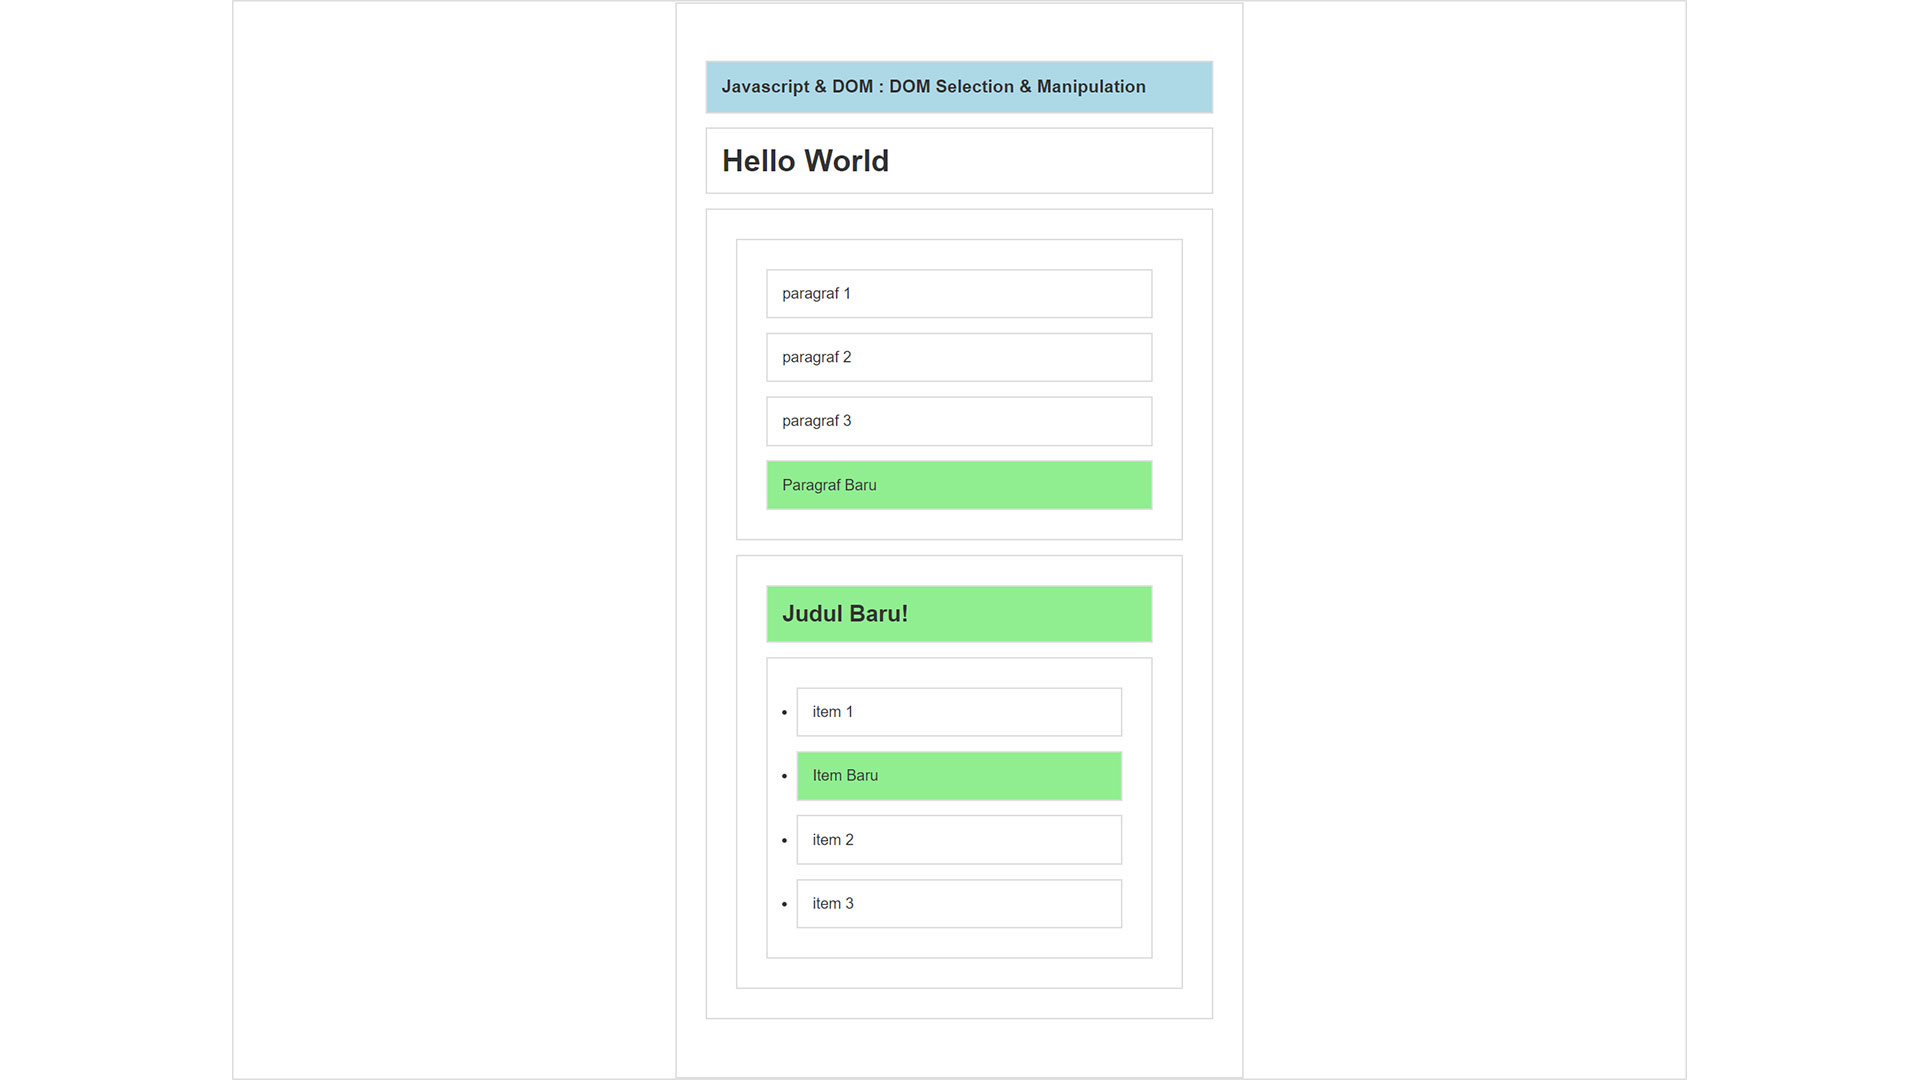
Task: Click the bullet beside item 3
Action: [784, 904]
